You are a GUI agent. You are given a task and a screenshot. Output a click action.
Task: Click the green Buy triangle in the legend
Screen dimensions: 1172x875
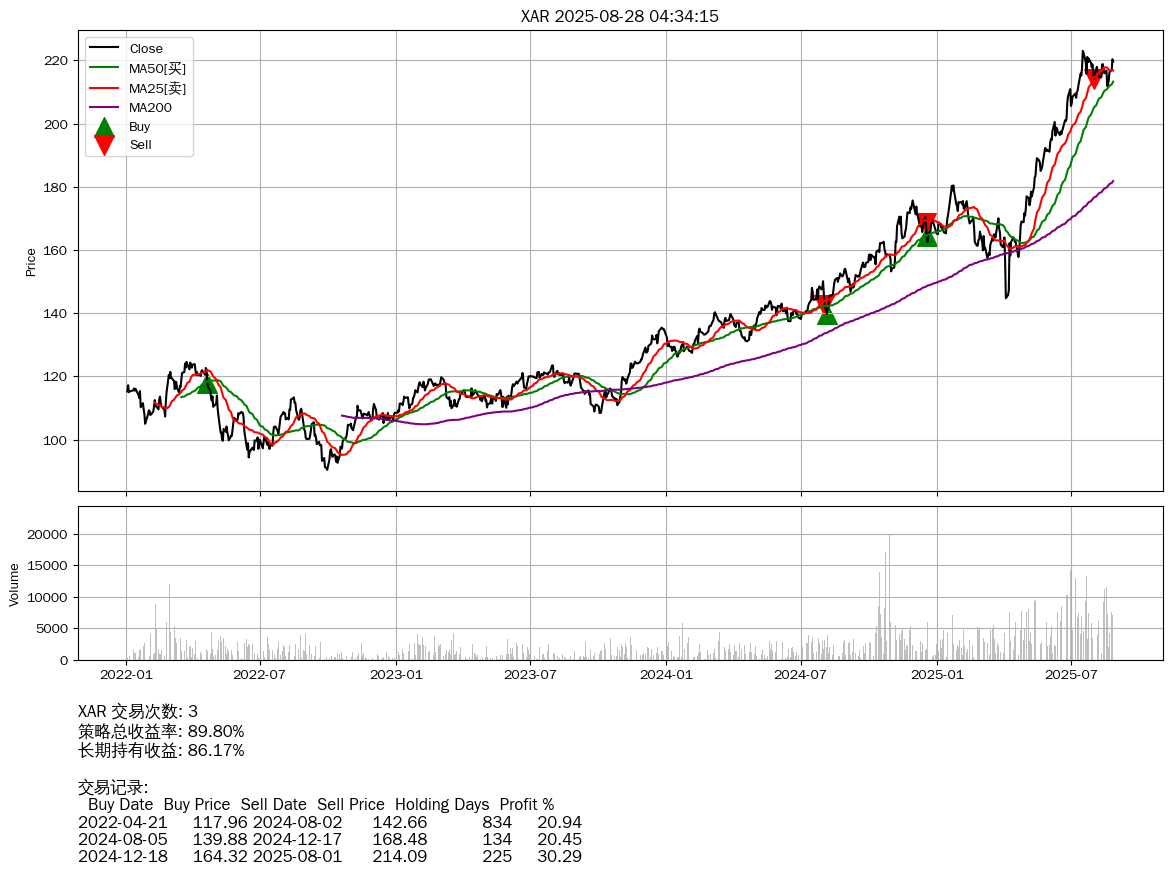[x=104, y=127]
